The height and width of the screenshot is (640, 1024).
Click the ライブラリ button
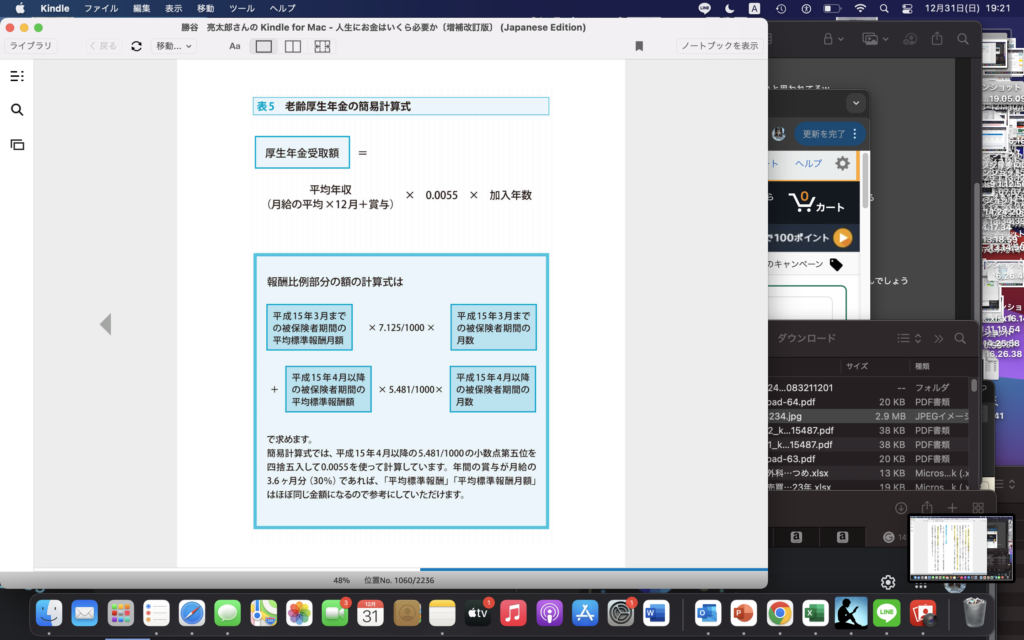point(32,46)
